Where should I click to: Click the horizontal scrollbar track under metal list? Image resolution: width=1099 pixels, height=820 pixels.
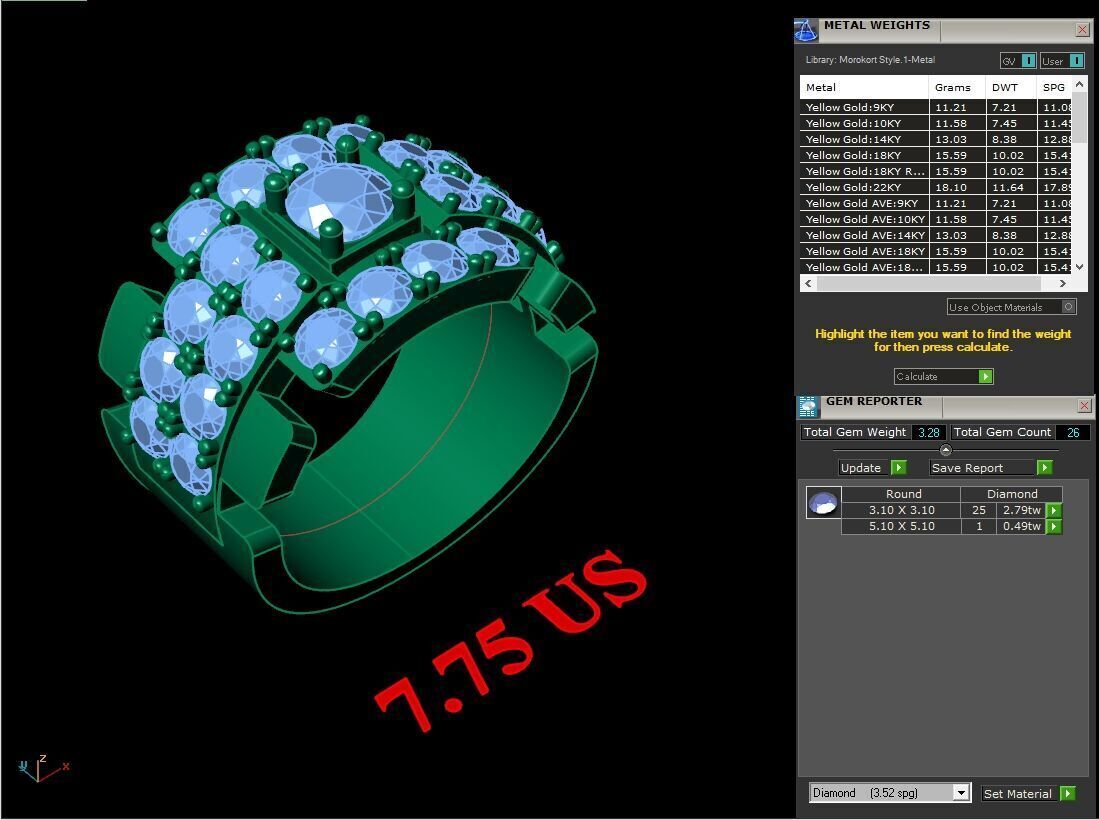tap(935, 283)
